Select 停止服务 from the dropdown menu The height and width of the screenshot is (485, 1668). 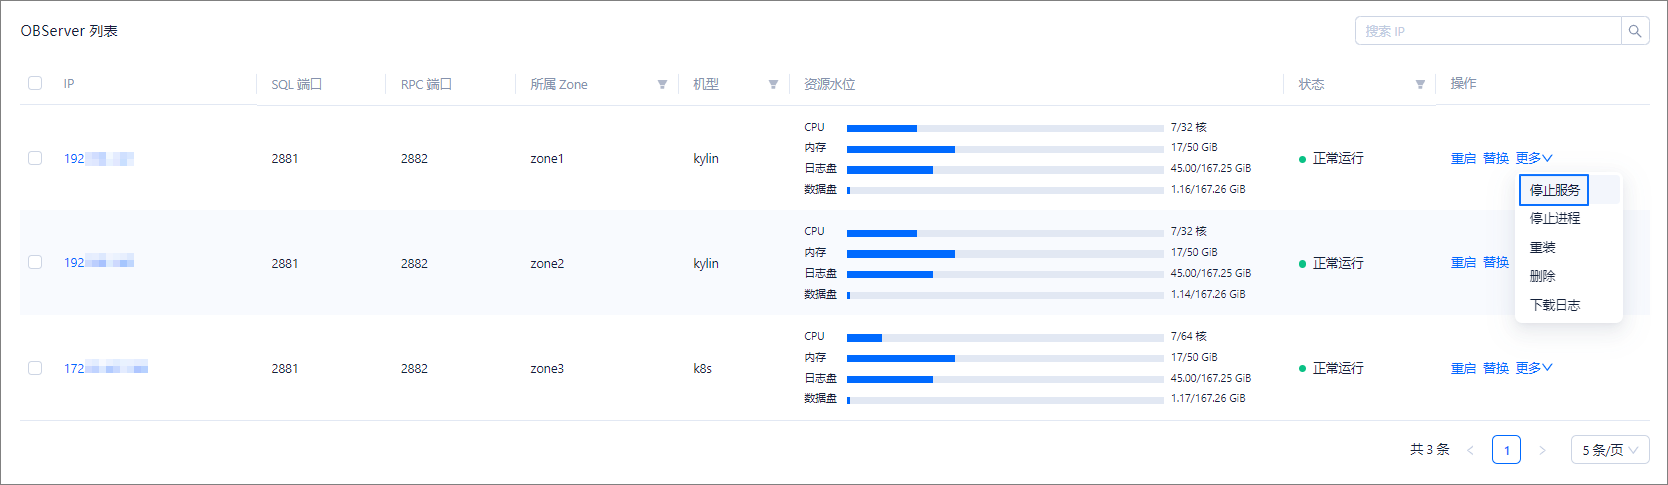pos(1555,190)
